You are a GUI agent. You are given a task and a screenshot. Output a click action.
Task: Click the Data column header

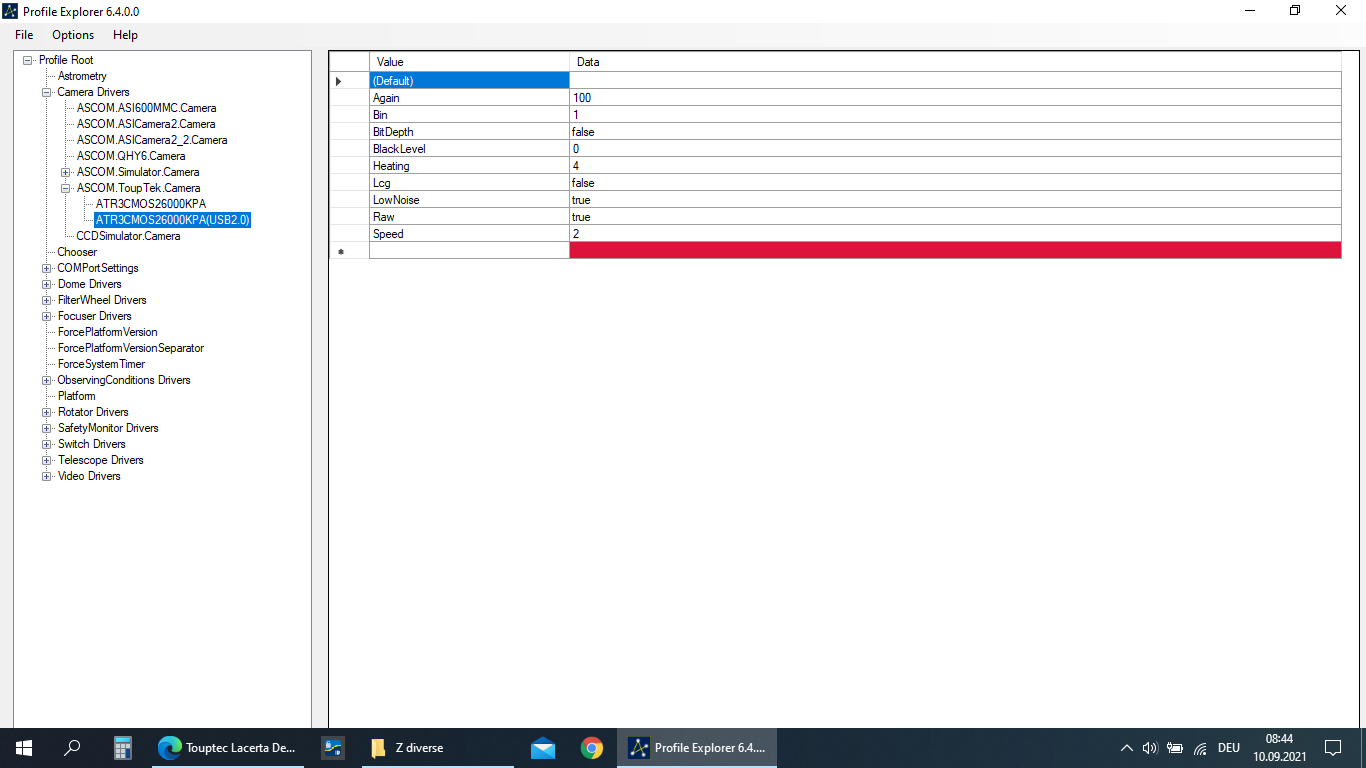click(955, 62)
